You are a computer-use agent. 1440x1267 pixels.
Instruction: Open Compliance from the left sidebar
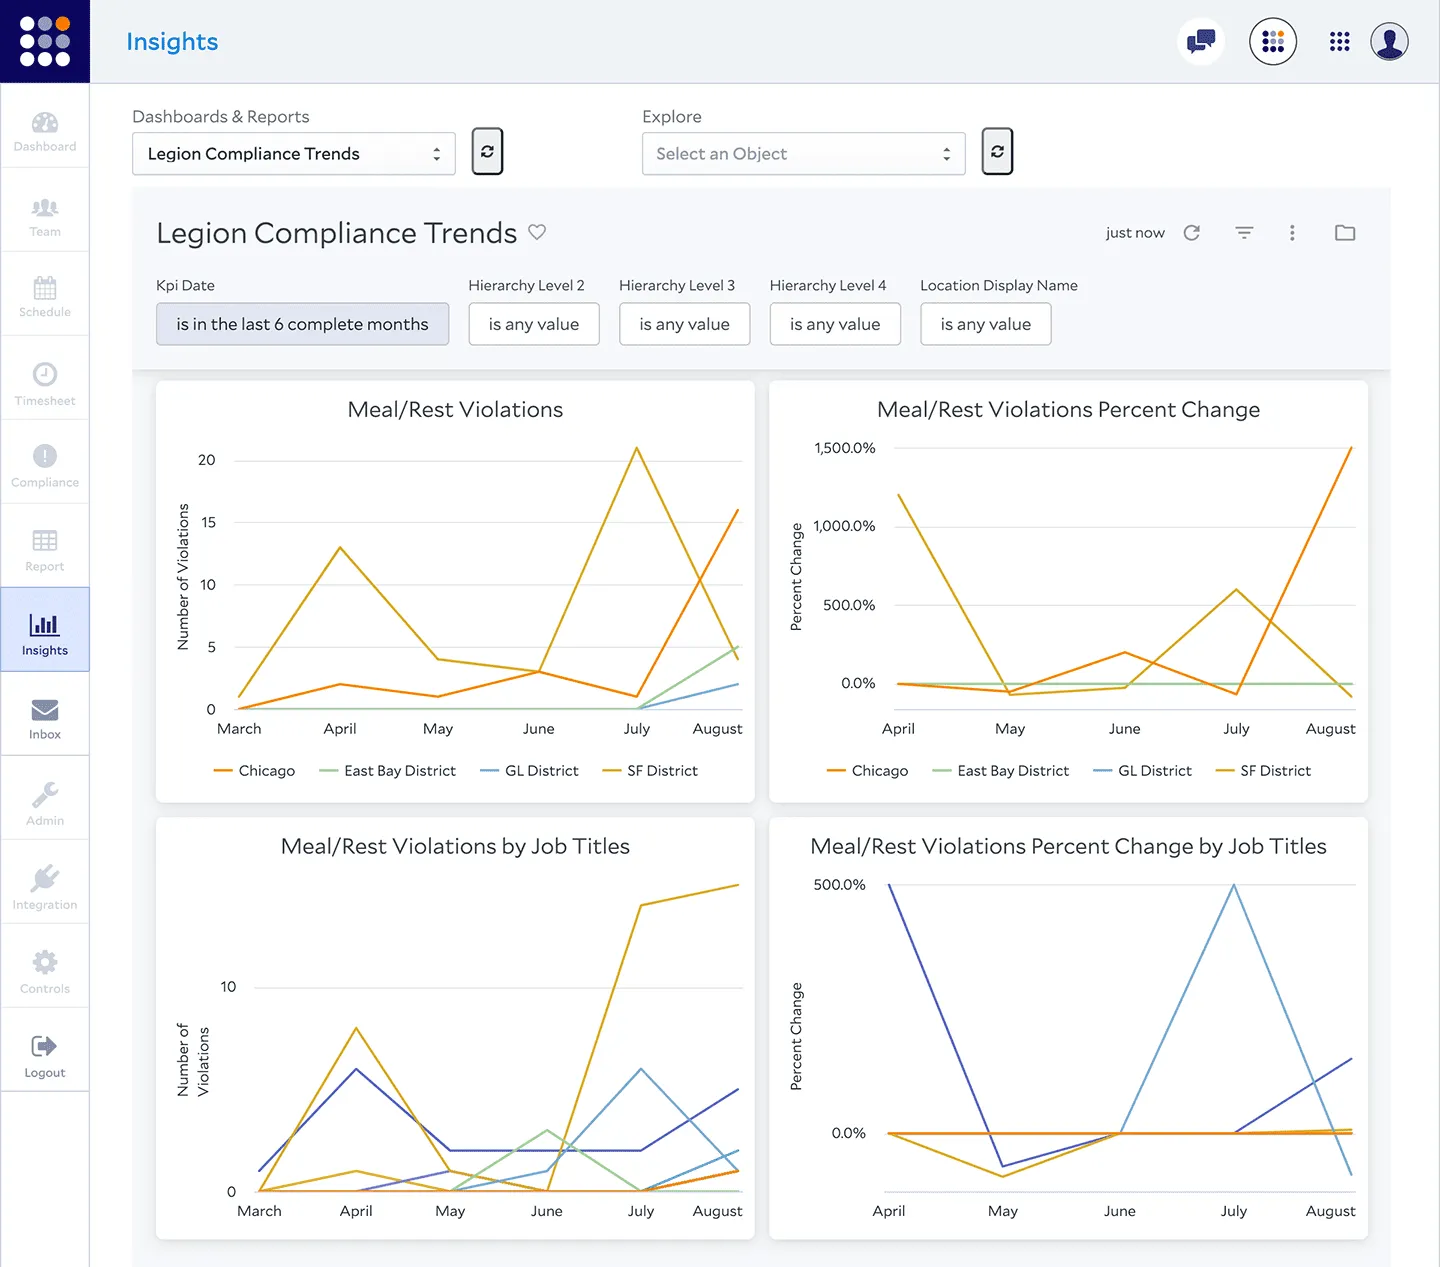(x=45, y=465)
